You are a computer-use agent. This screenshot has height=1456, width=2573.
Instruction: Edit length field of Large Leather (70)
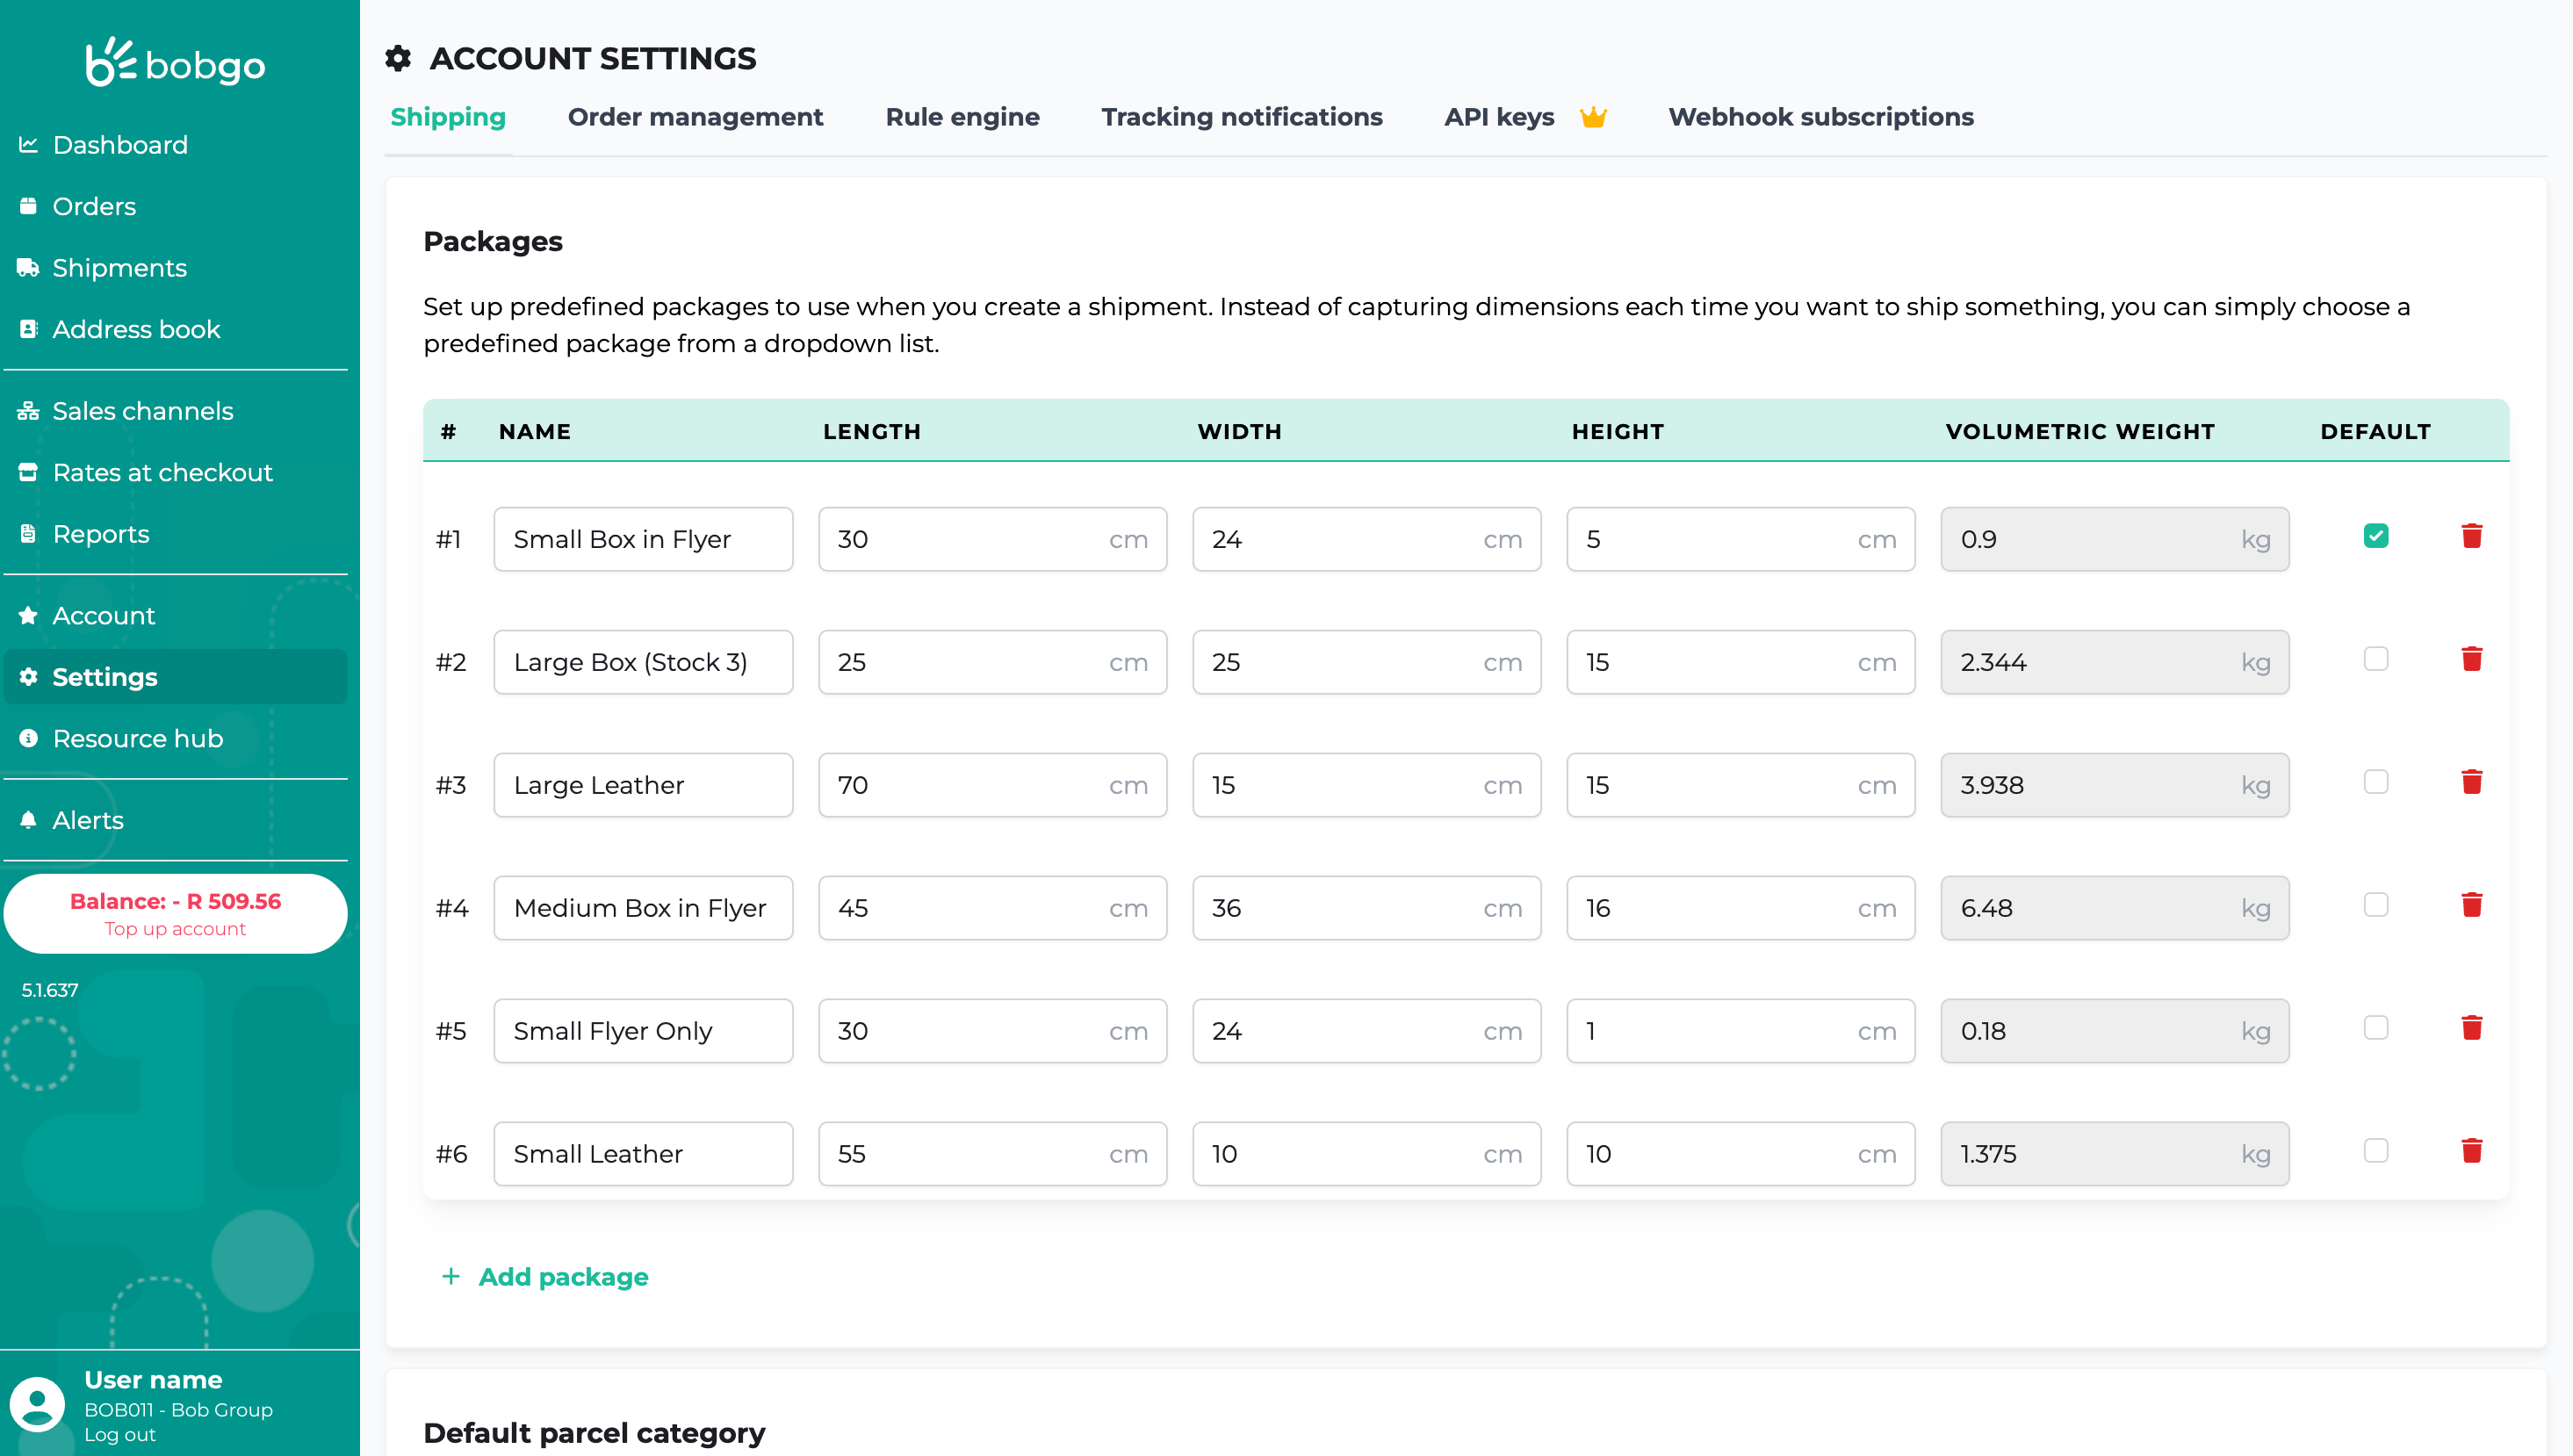pos(992,785)
